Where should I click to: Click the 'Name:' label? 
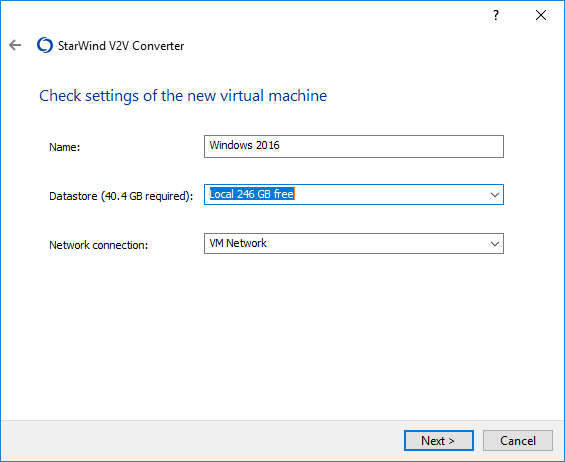(64, 147)
